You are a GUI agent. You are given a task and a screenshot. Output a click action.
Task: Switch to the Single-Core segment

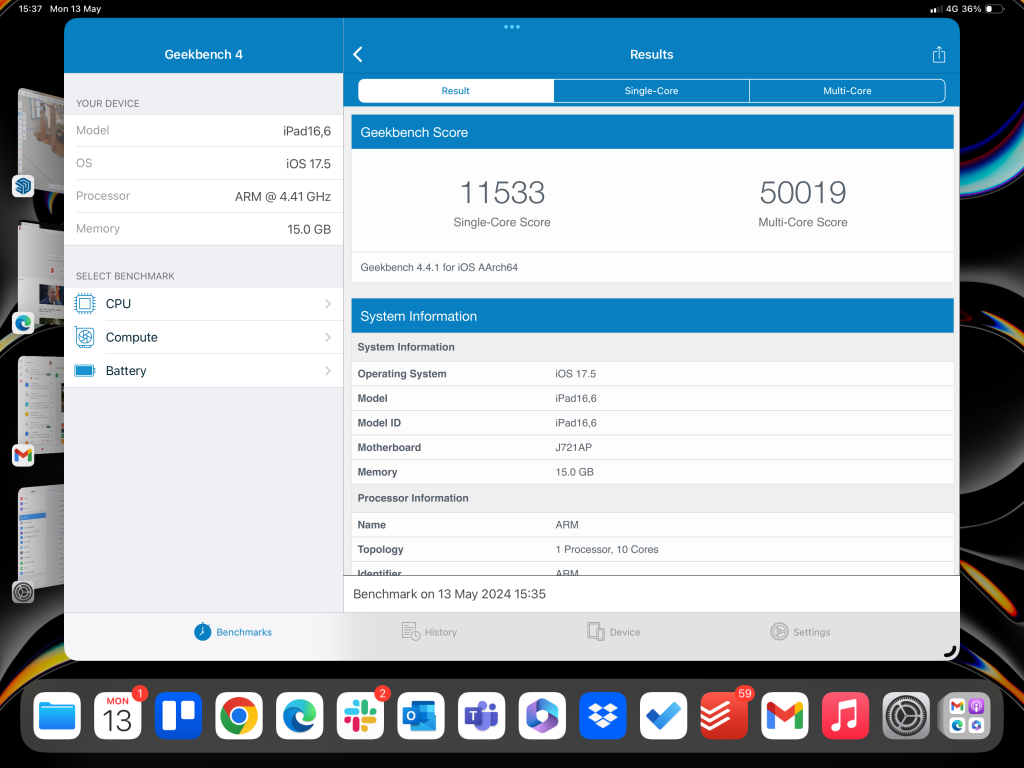[651, 91]
